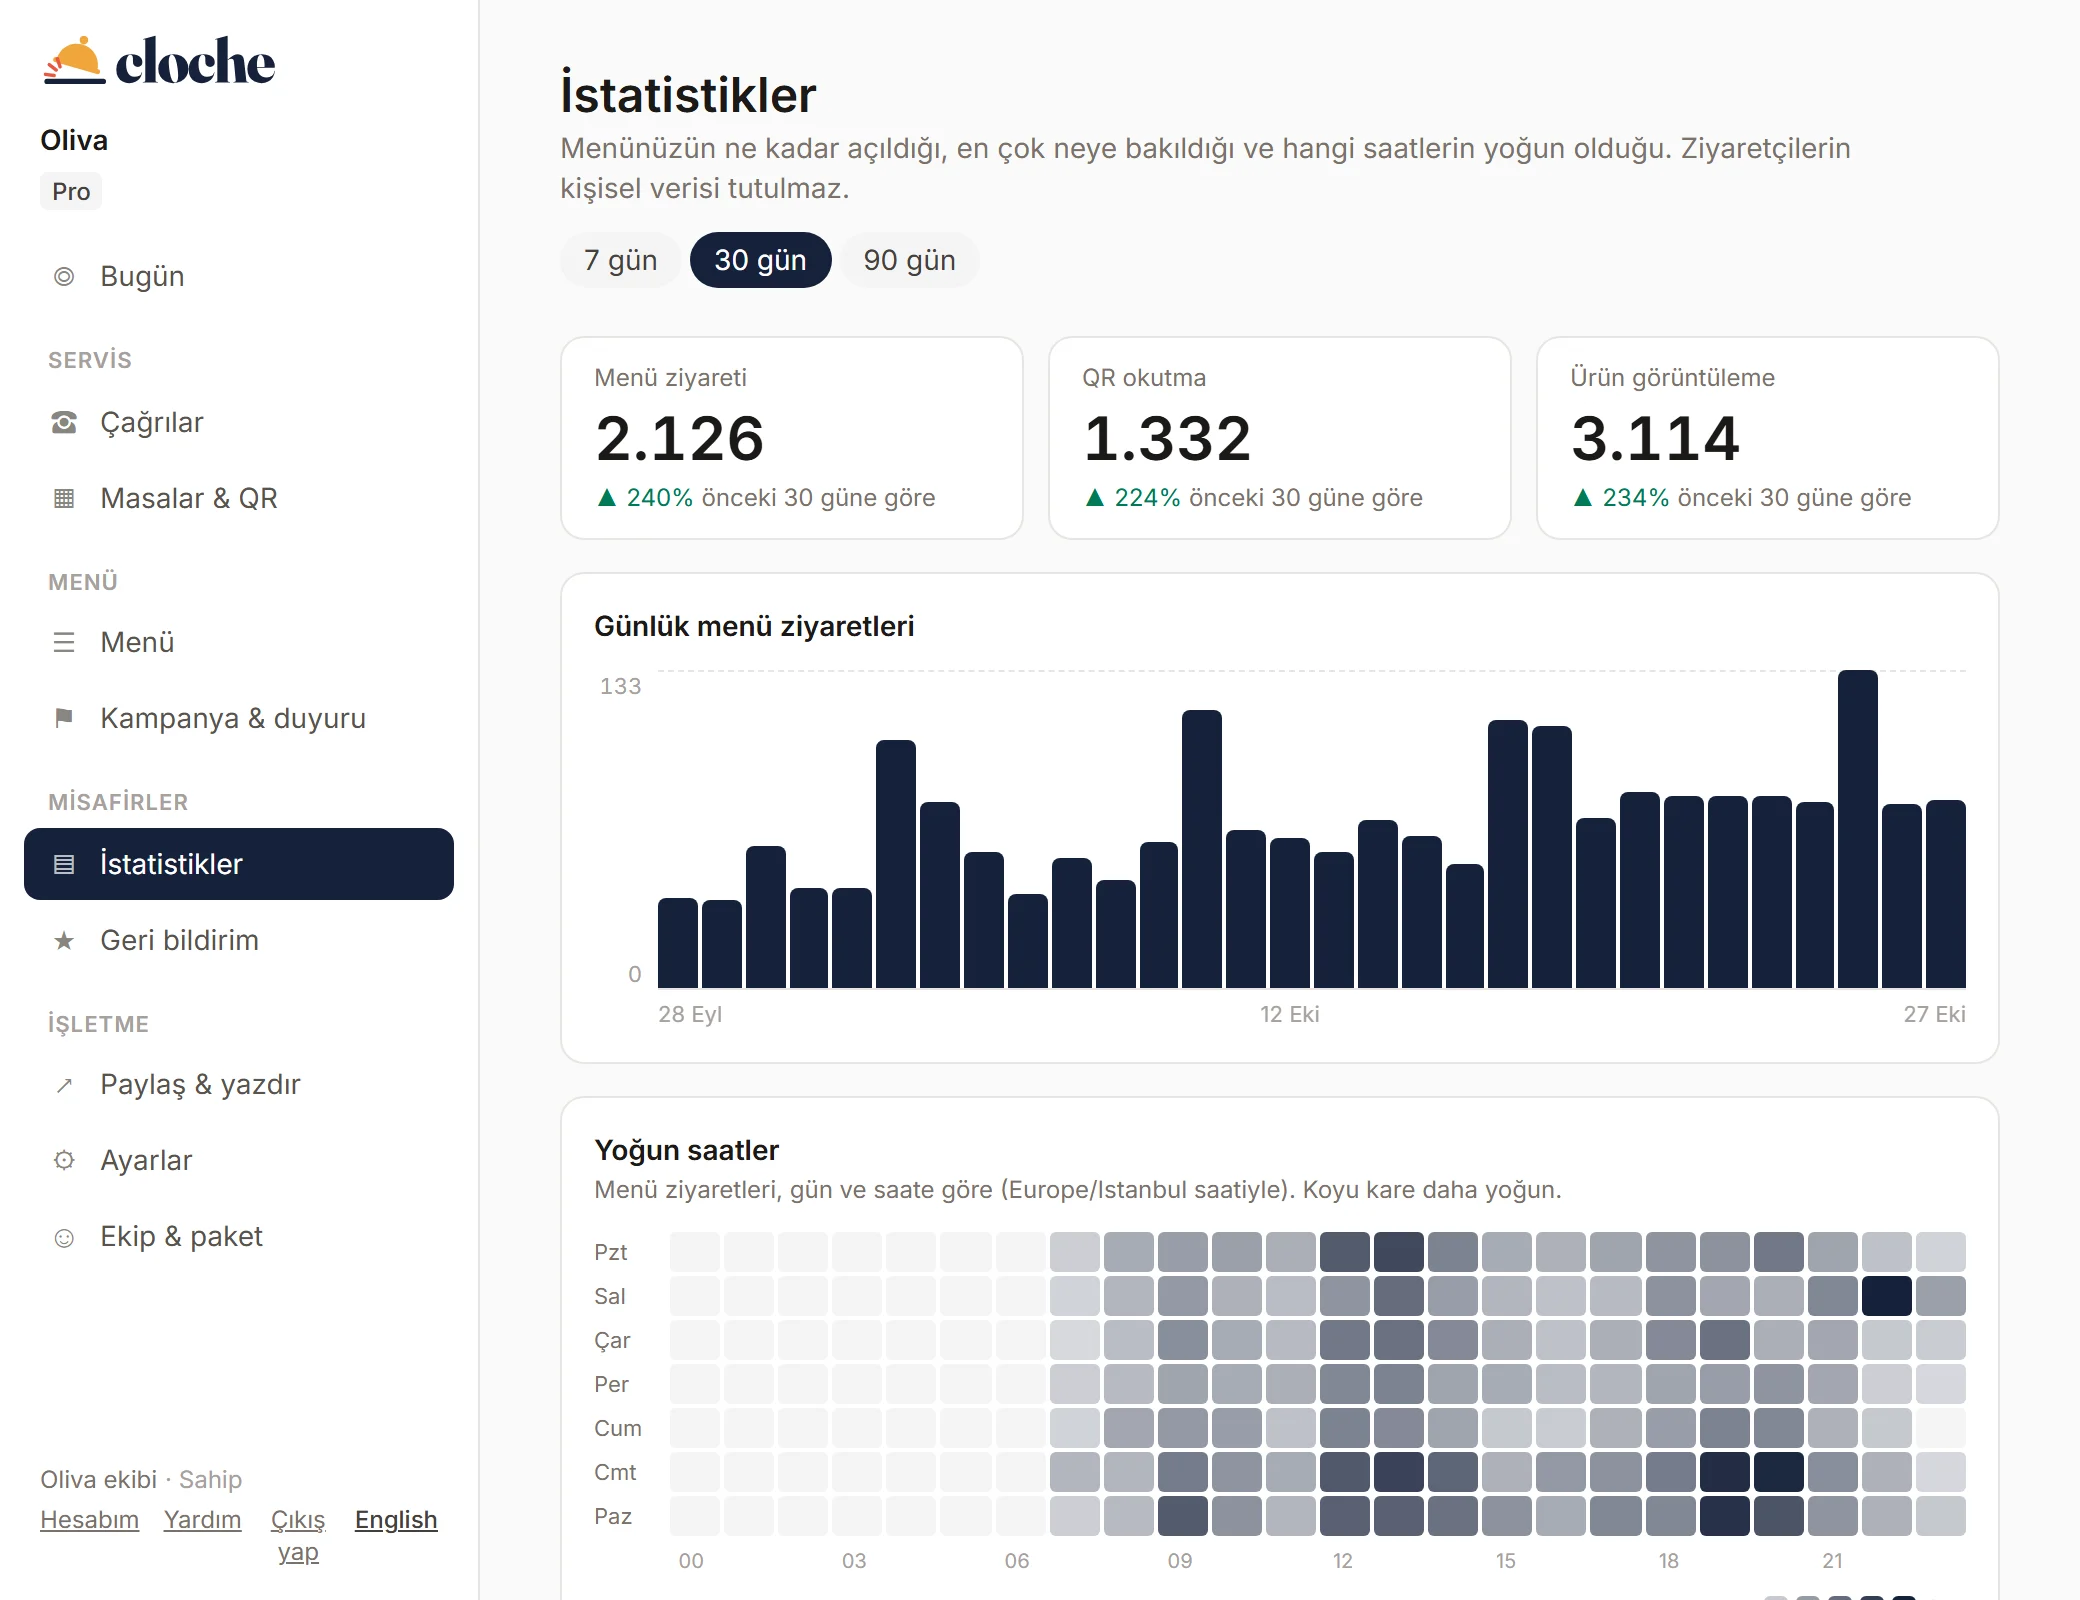
Task: Click the İstatistikler chart icon
Action: tap(64, 865)
